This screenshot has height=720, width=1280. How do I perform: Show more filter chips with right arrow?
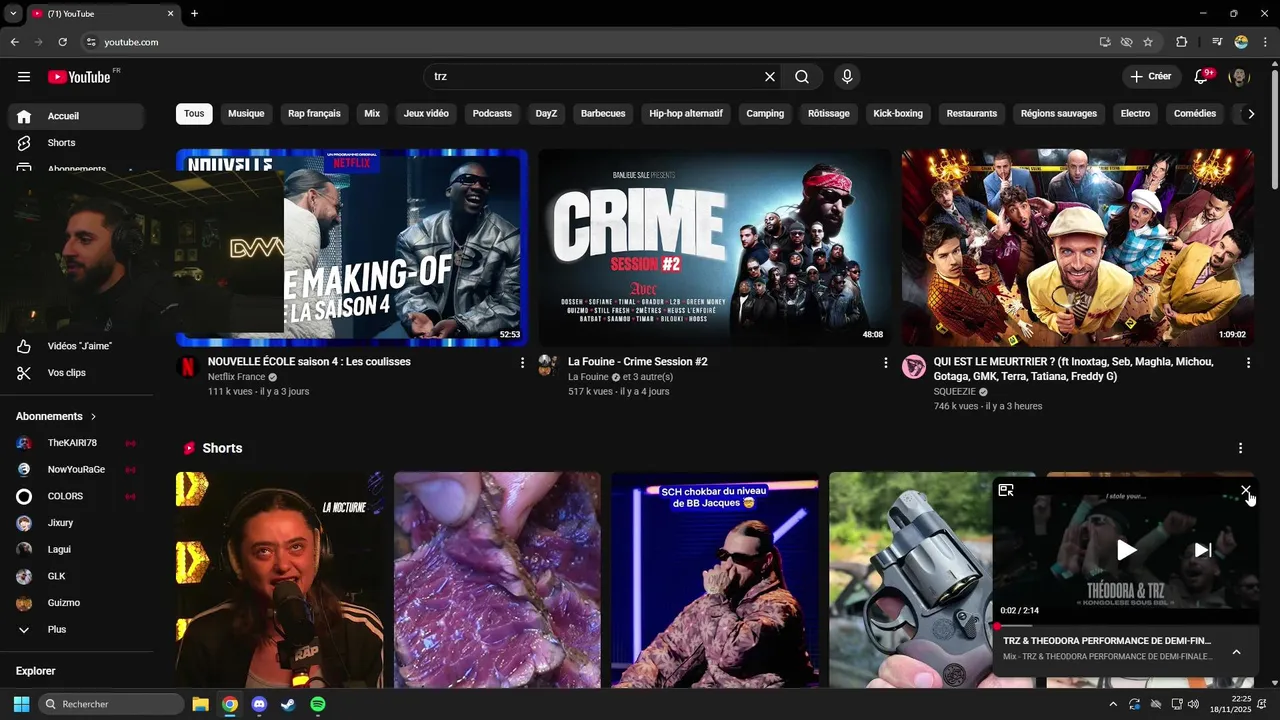[x=1250, y=114]
